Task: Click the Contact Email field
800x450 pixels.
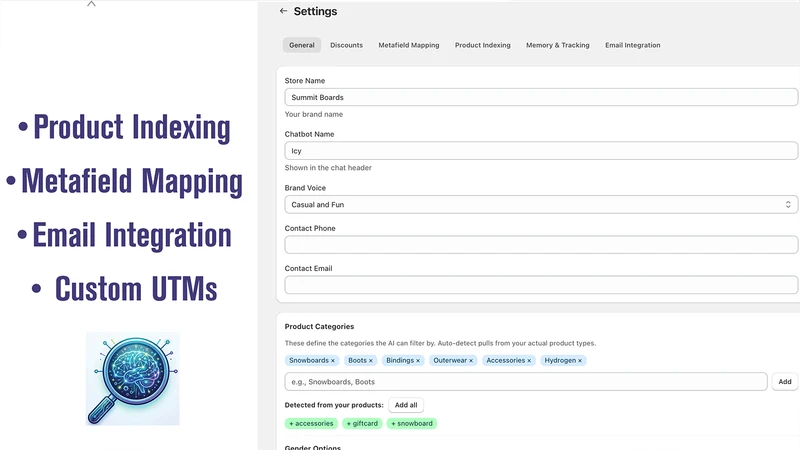Action: (x=541, y=285)
